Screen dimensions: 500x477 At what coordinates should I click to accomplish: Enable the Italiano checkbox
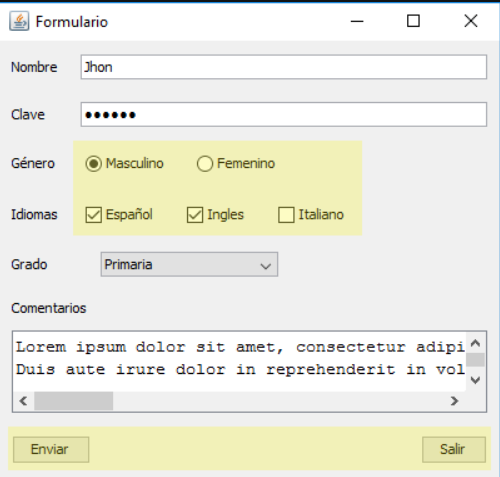[286, 215]
